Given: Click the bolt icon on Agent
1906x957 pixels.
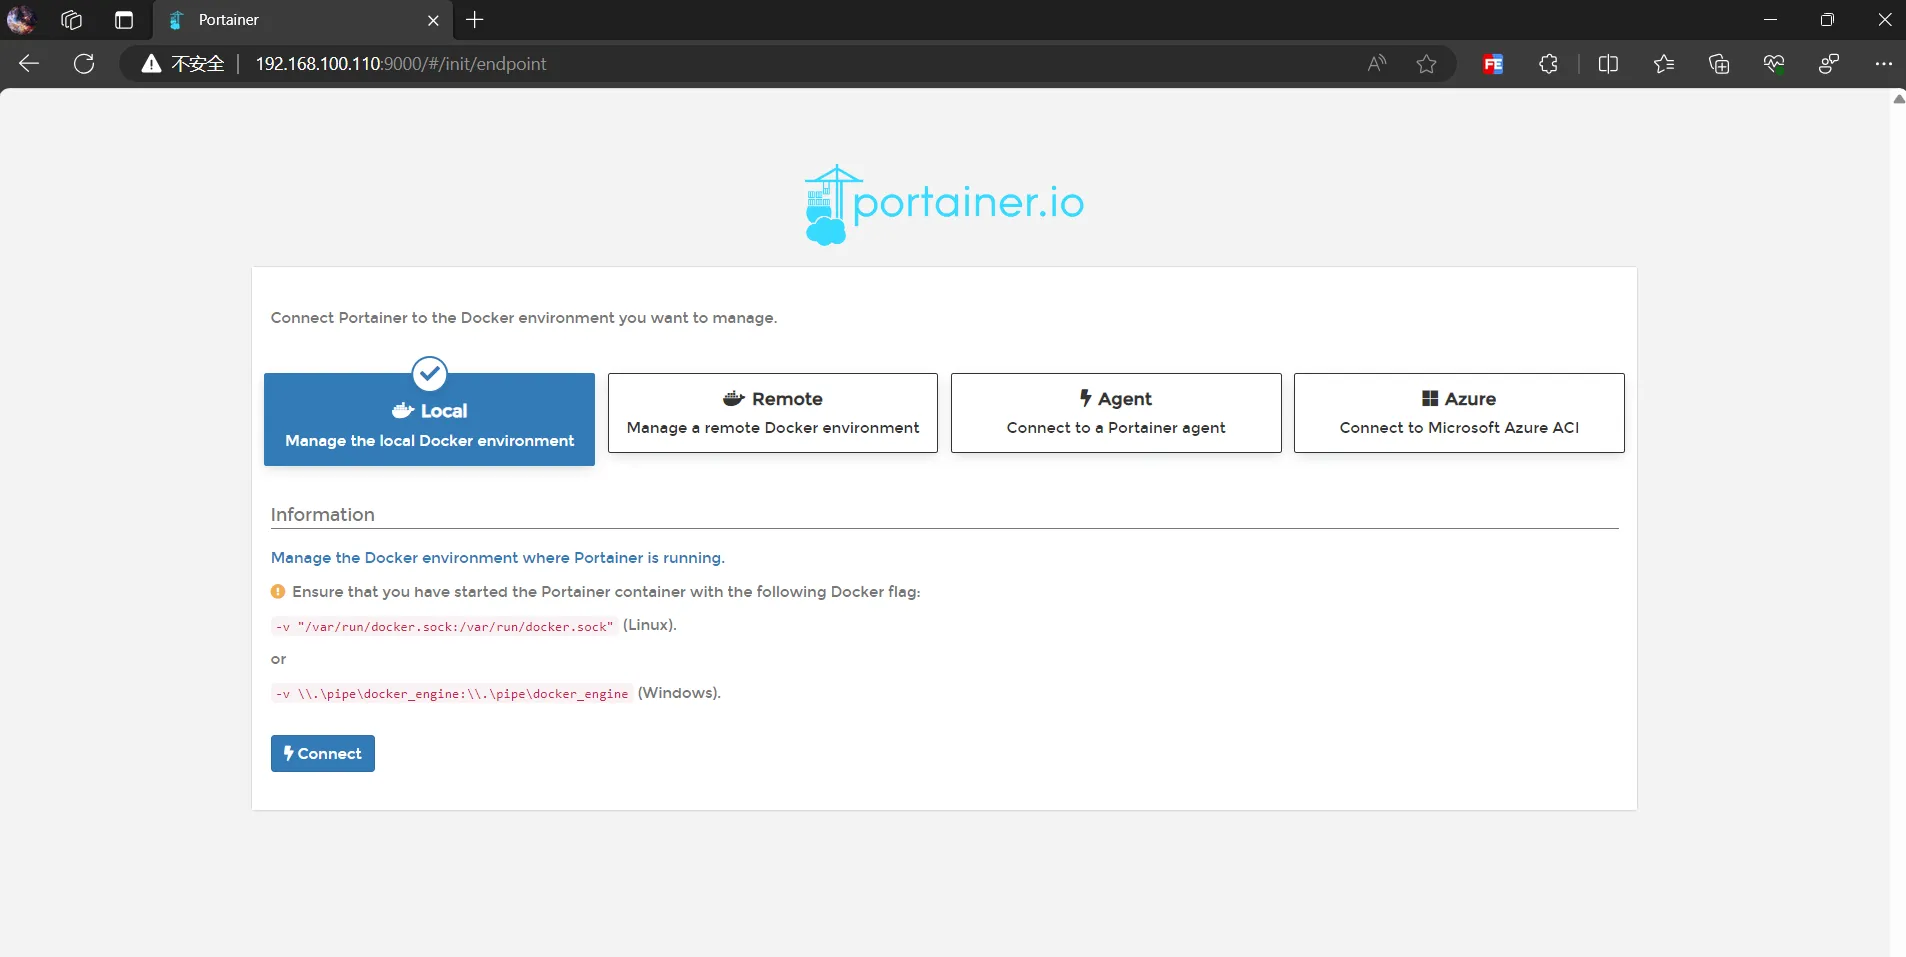Looking at the screenshot, I should coord(1085,398).
